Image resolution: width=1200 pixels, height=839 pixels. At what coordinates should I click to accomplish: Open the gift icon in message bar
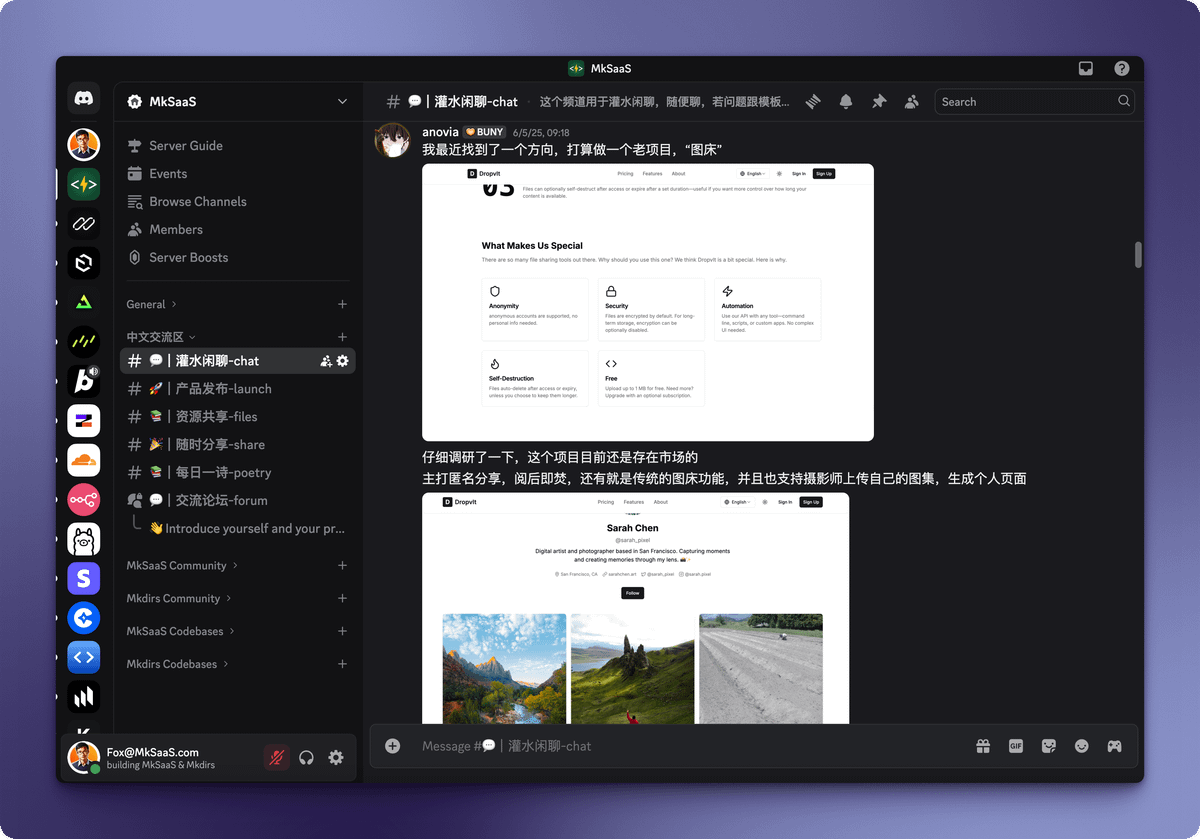[983, 746]
